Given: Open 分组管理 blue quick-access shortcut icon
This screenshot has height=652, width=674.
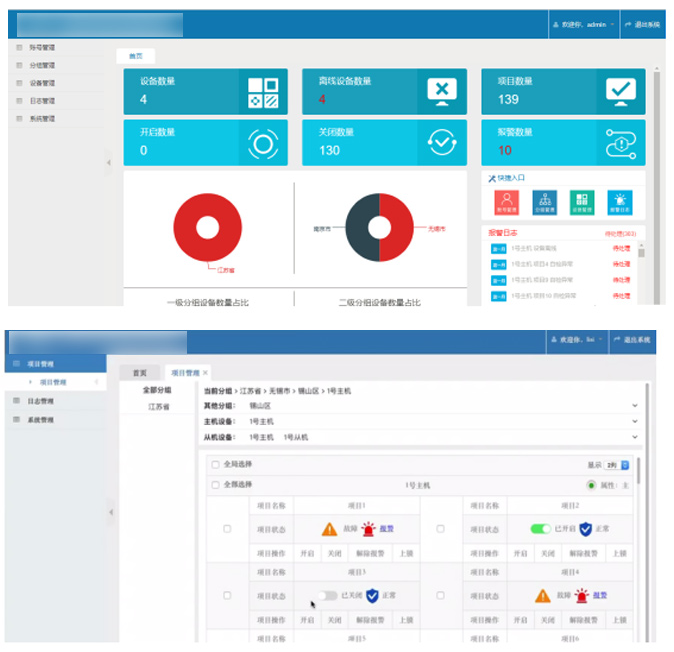Looking at the screenshot, I should click(x=544, y=202).
